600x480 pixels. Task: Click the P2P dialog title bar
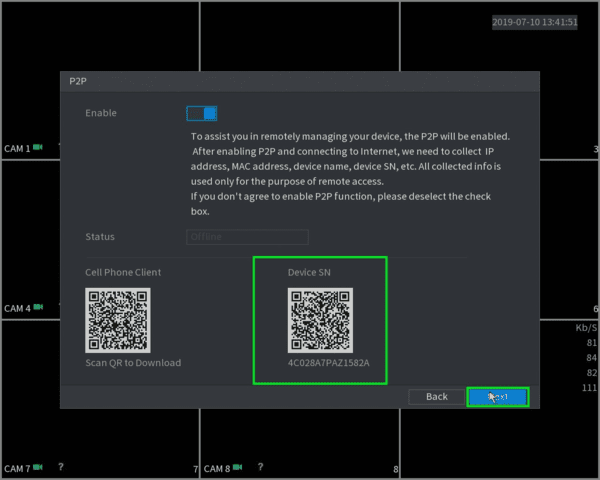coord(300,81)
